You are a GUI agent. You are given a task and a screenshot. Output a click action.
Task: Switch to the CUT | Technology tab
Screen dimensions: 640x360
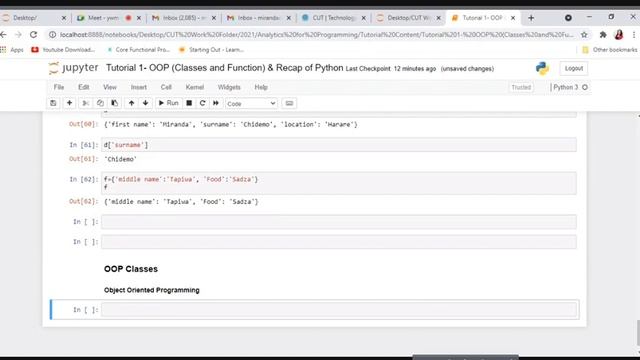tap(333, 18)
